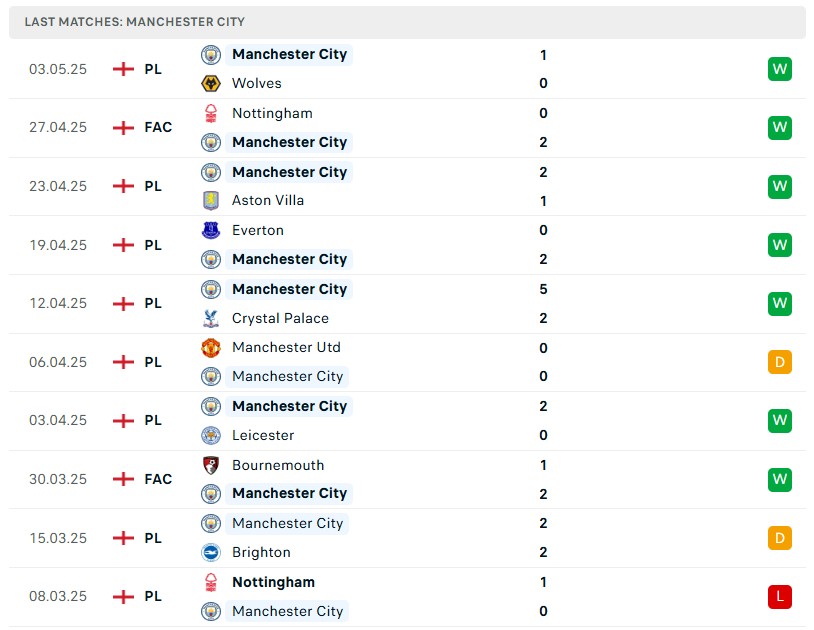Open the Wolves team link
The image size is (814, 630).
click(257, 83)
